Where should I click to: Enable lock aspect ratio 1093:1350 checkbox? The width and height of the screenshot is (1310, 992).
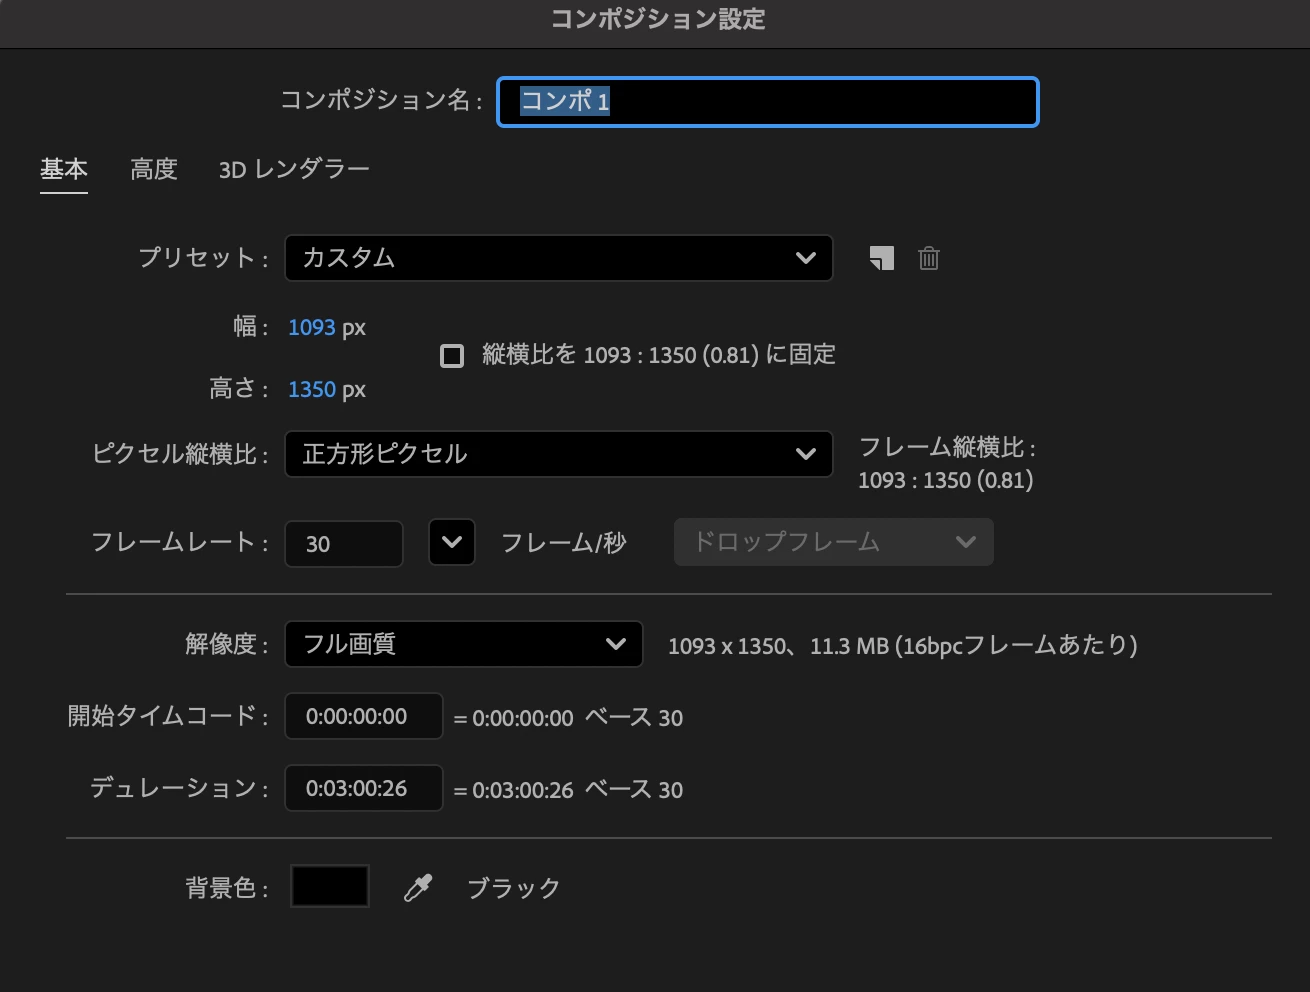coord(452,356)
